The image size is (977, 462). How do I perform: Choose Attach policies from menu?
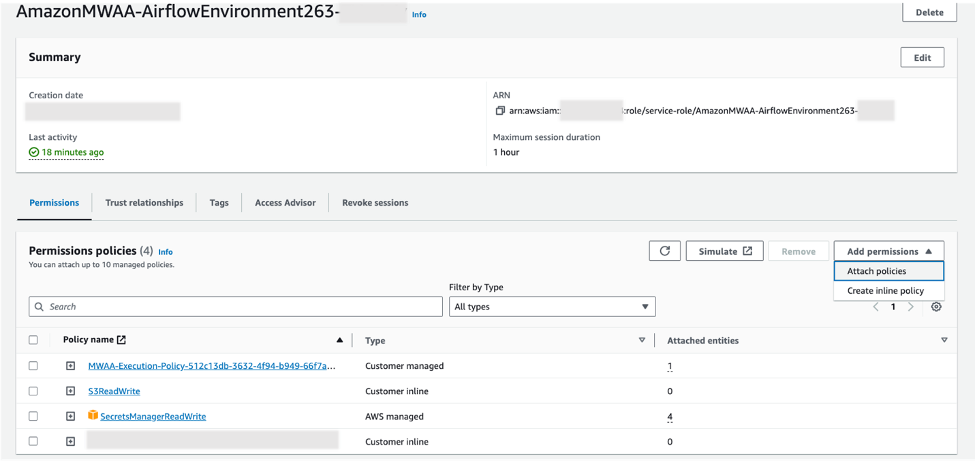(x=889, y=271)
